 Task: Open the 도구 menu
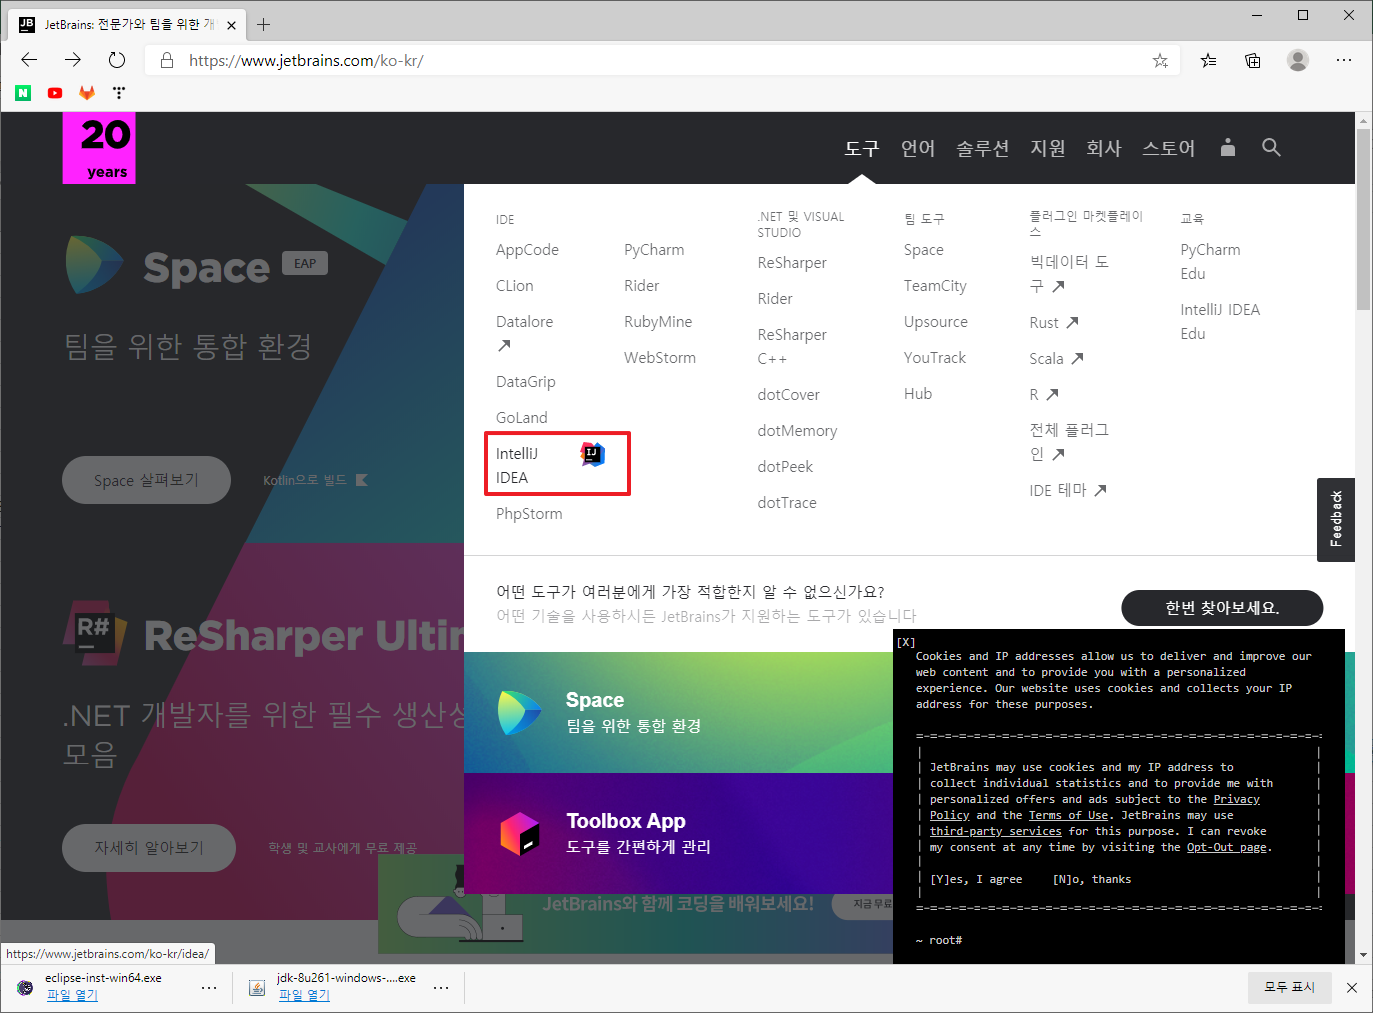(x=861, y=148)
